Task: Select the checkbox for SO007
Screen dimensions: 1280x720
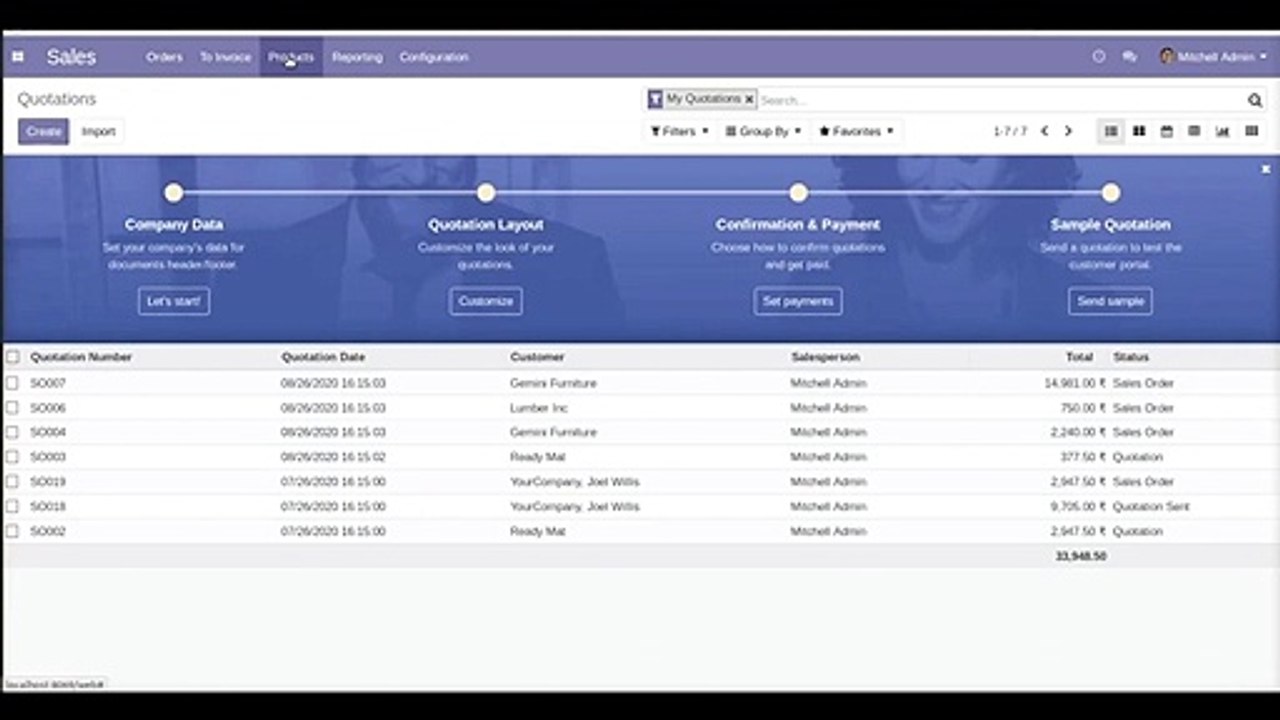Action: 12,383
